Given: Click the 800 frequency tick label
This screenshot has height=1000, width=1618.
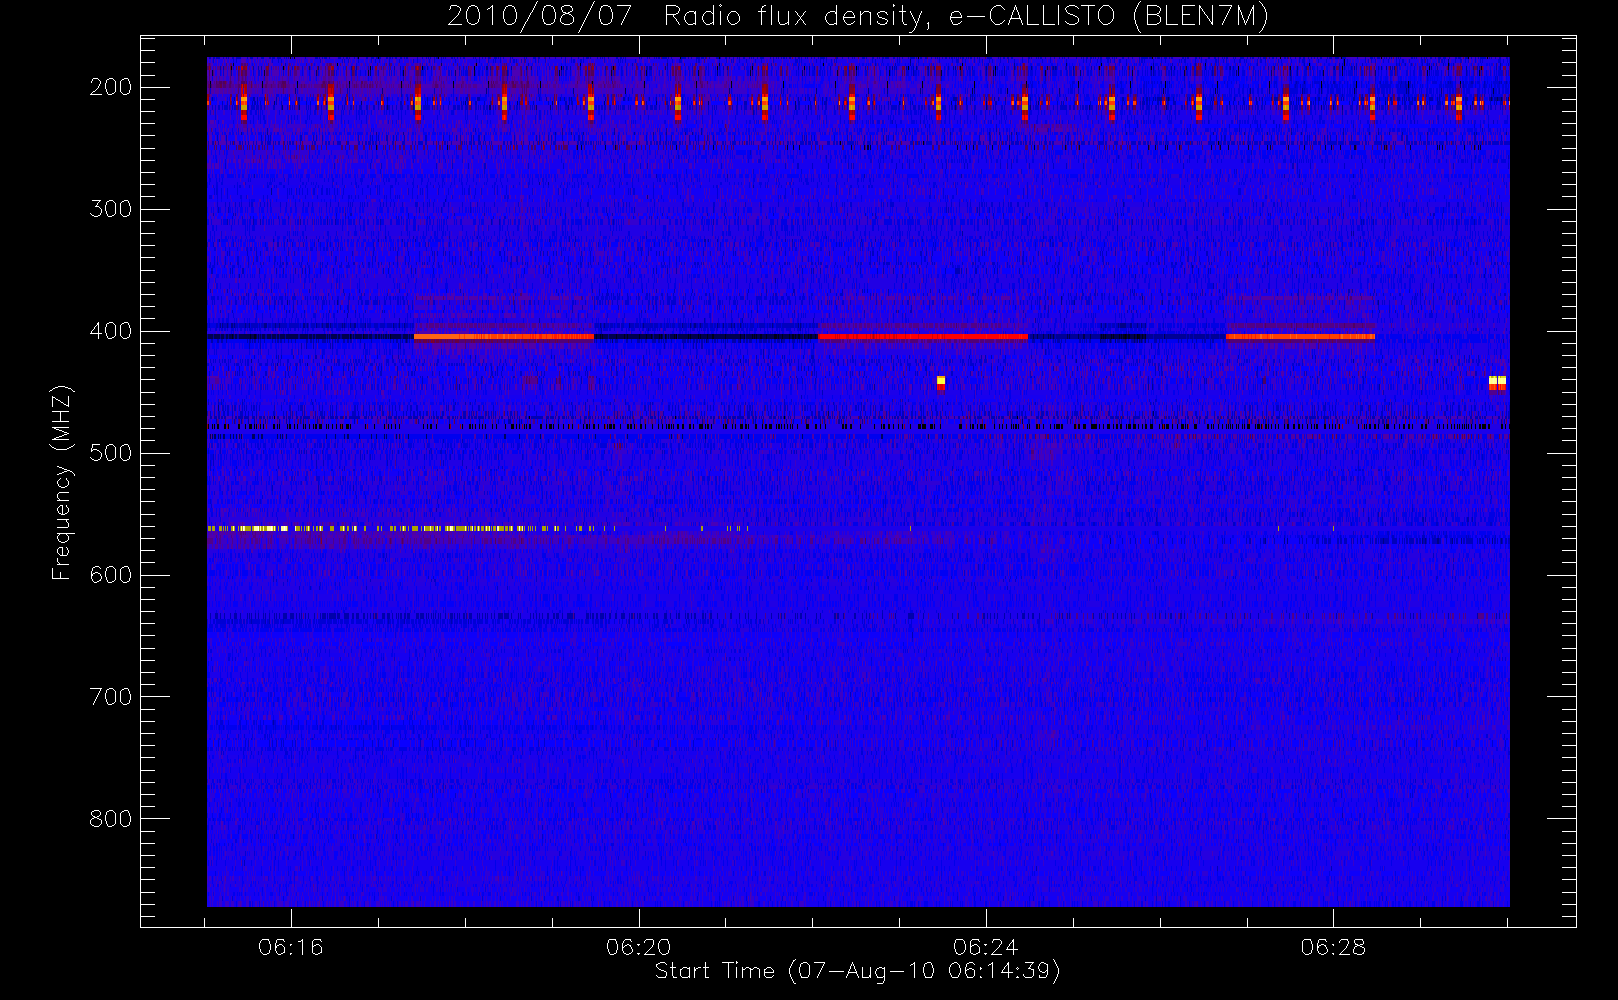Looking at the screenshot, I should coord(111,819).
